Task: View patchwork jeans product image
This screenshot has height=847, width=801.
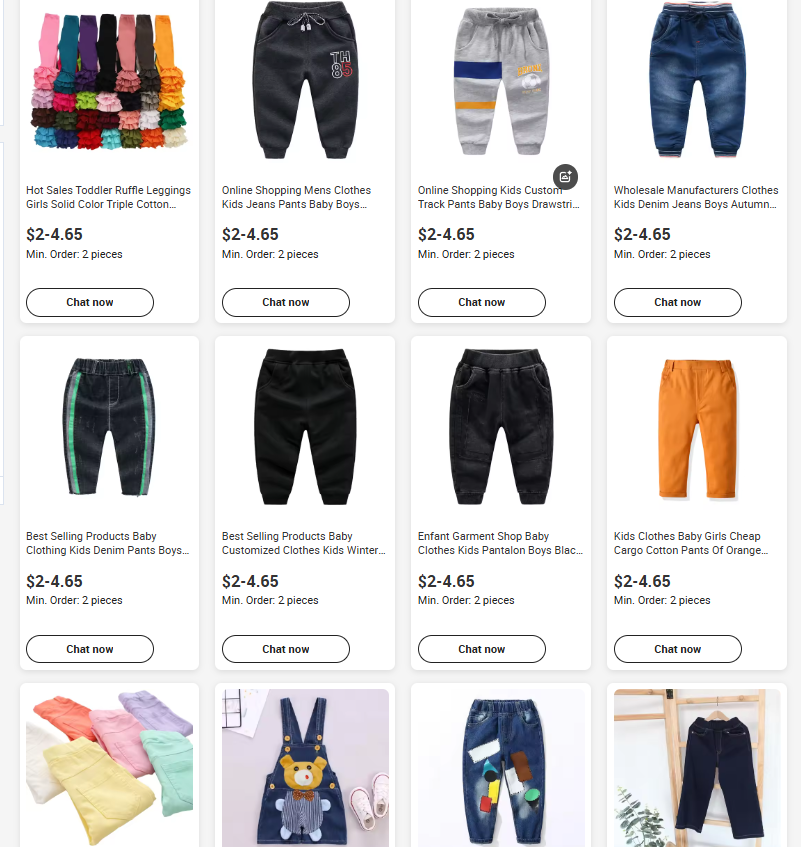Action: pos(501,768)
